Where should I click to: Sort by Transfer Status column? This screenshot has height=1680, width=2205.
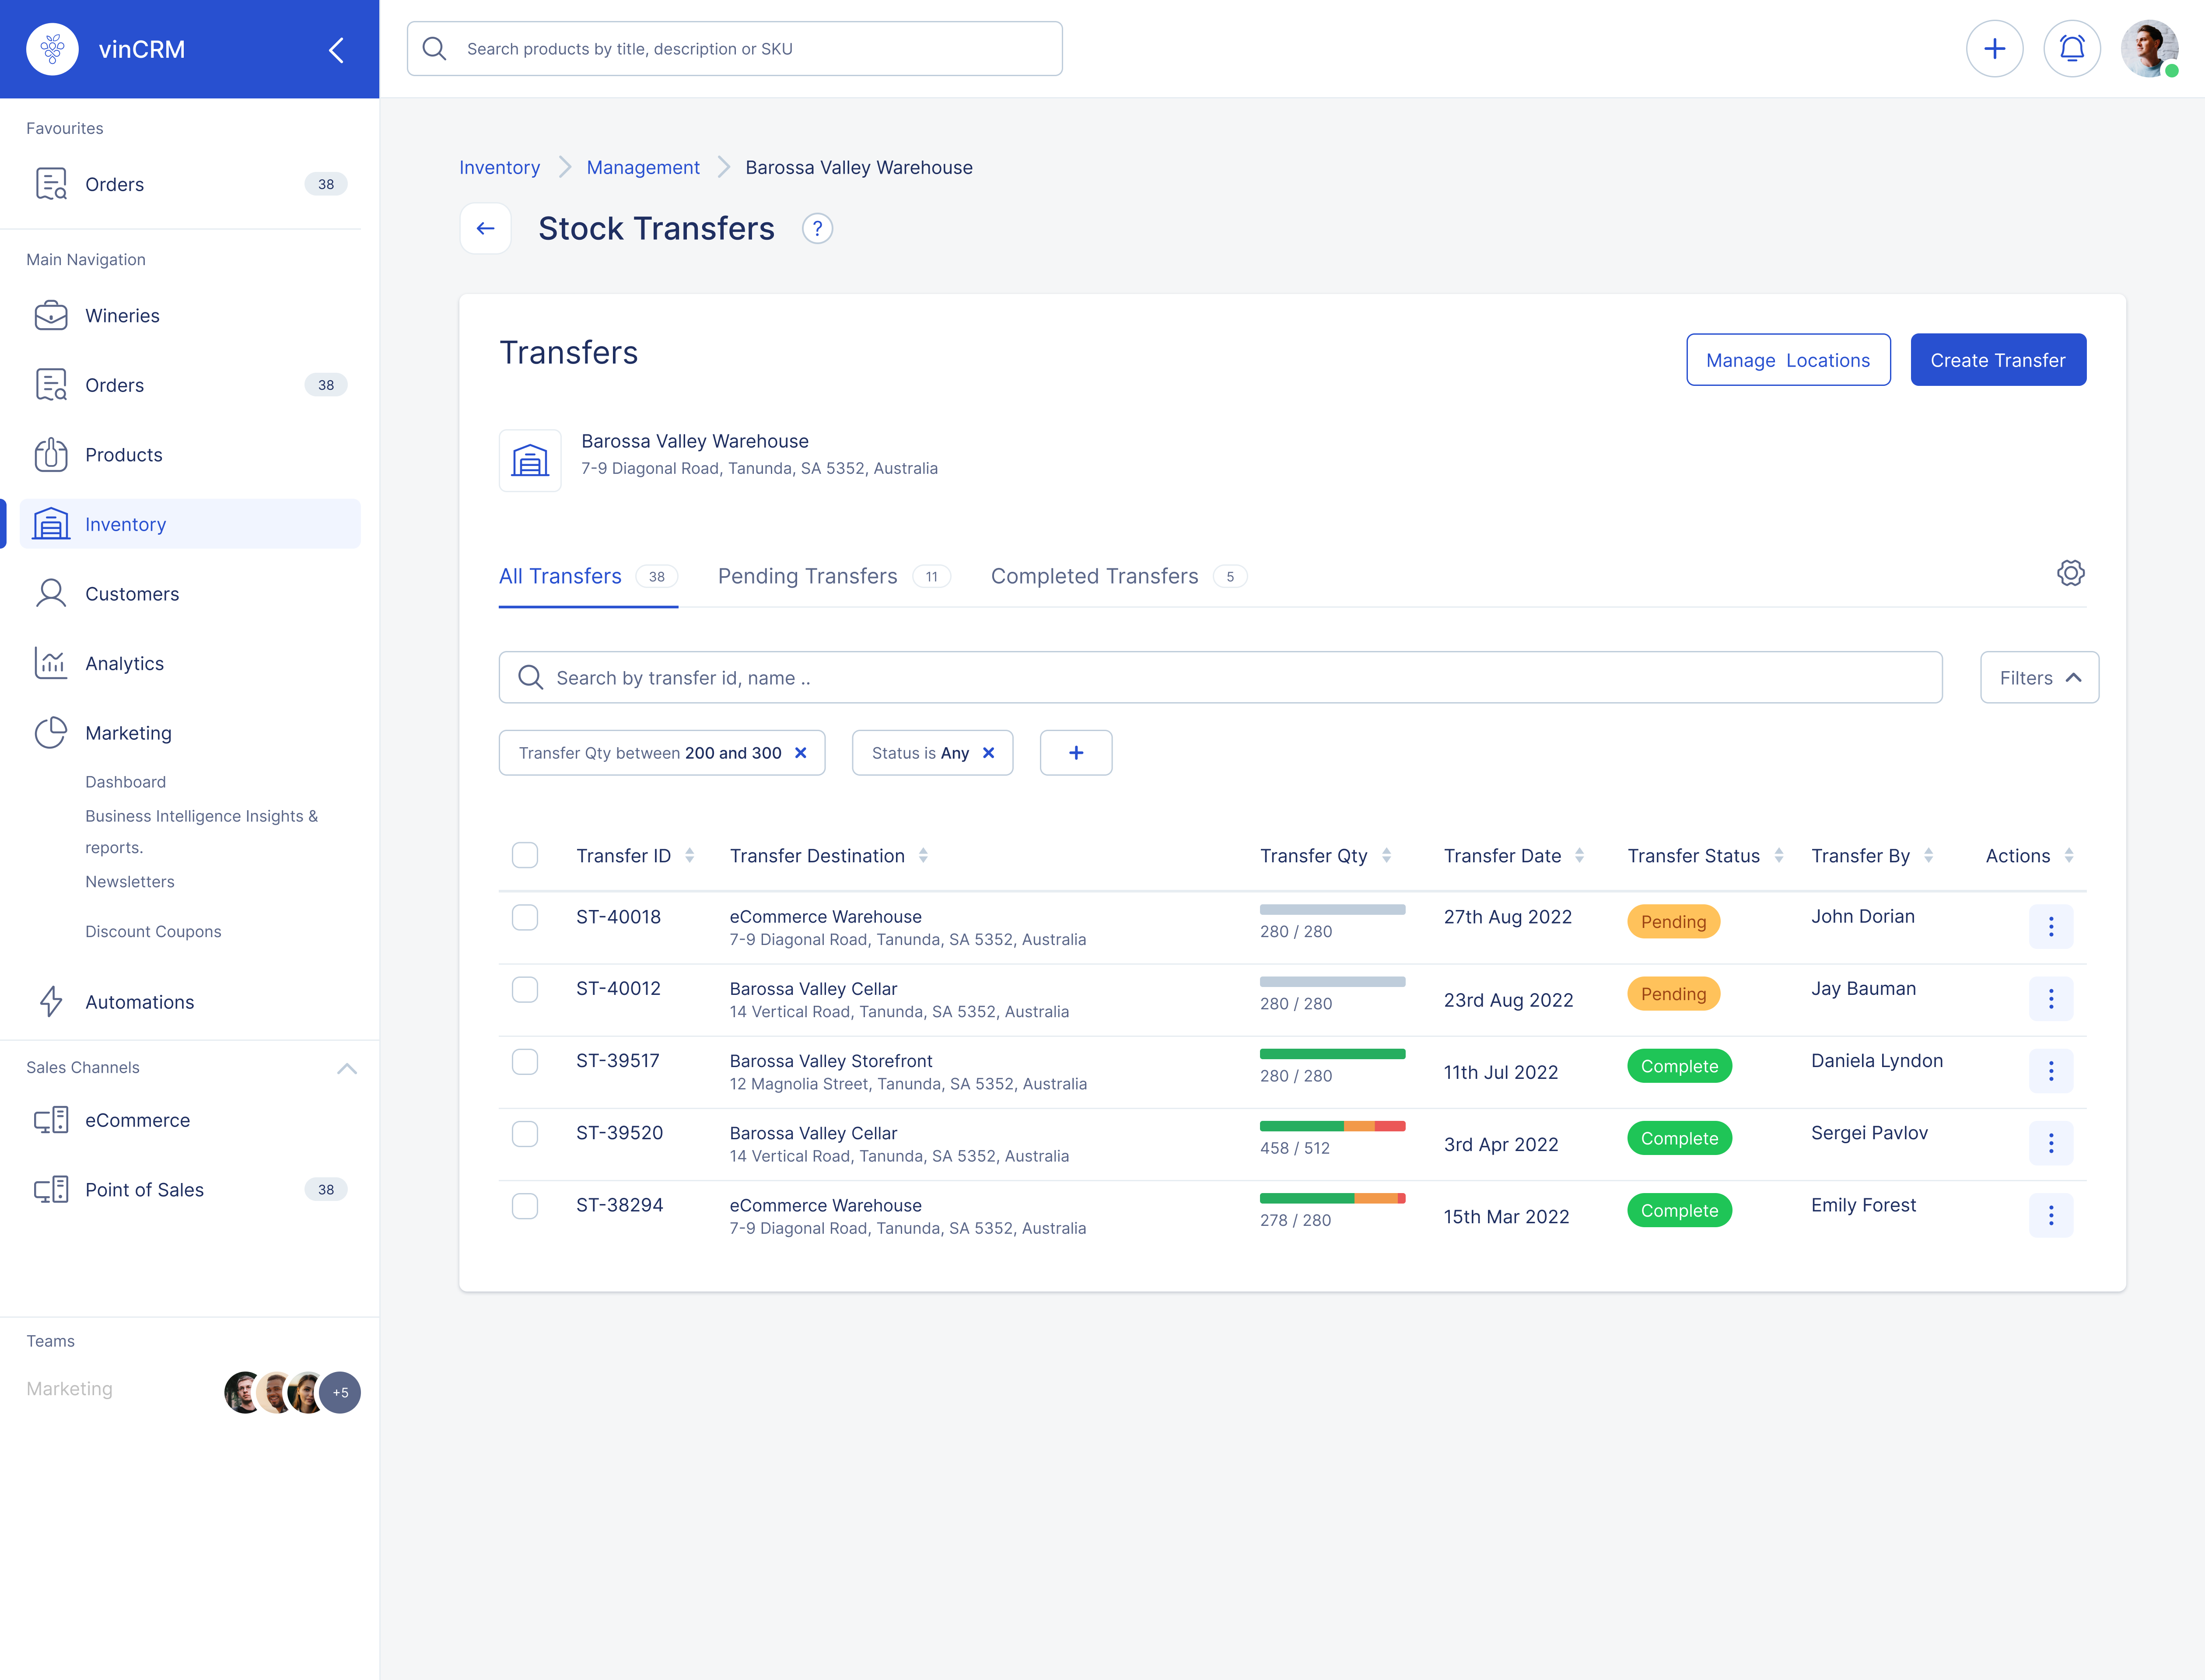pos(1778,856)
